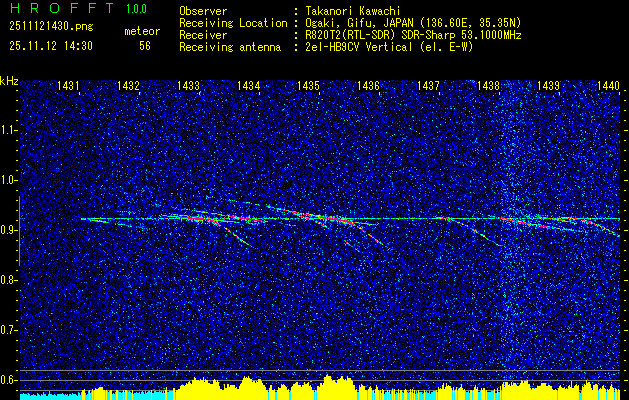Select the 0.8 frequency axis label

8,280
